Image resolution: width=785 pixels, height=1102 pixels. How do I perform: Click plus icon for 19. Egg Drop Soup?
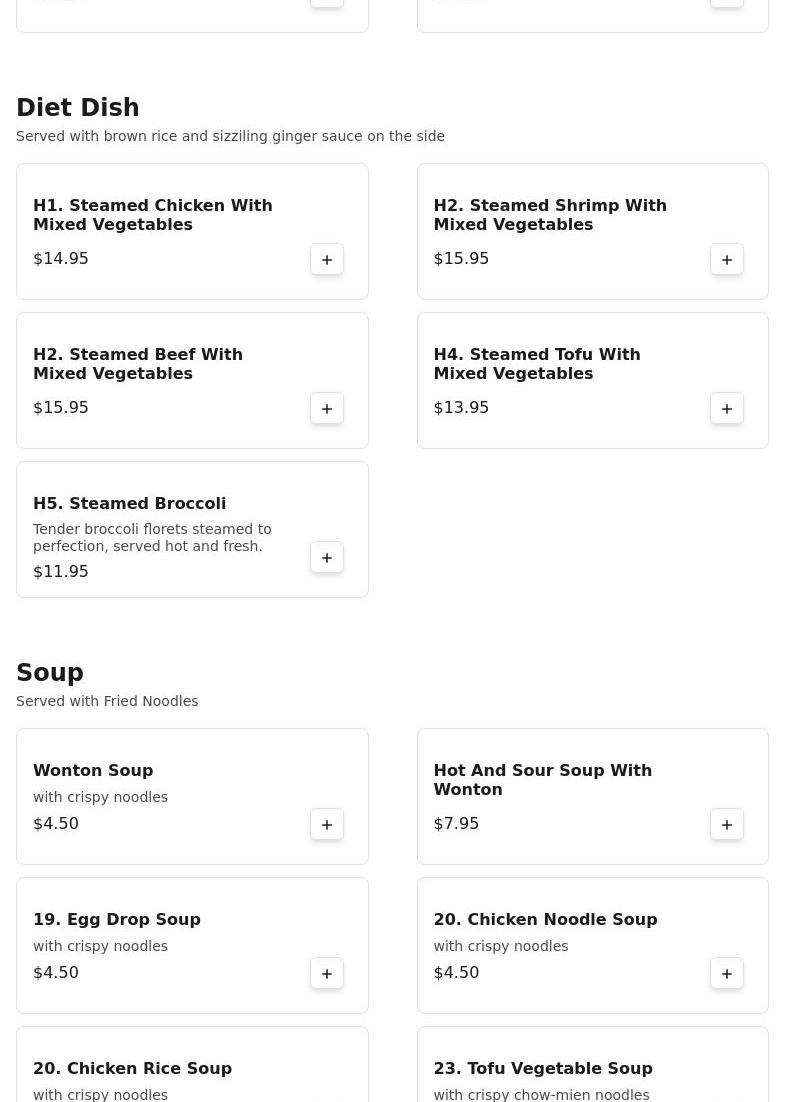327,974
